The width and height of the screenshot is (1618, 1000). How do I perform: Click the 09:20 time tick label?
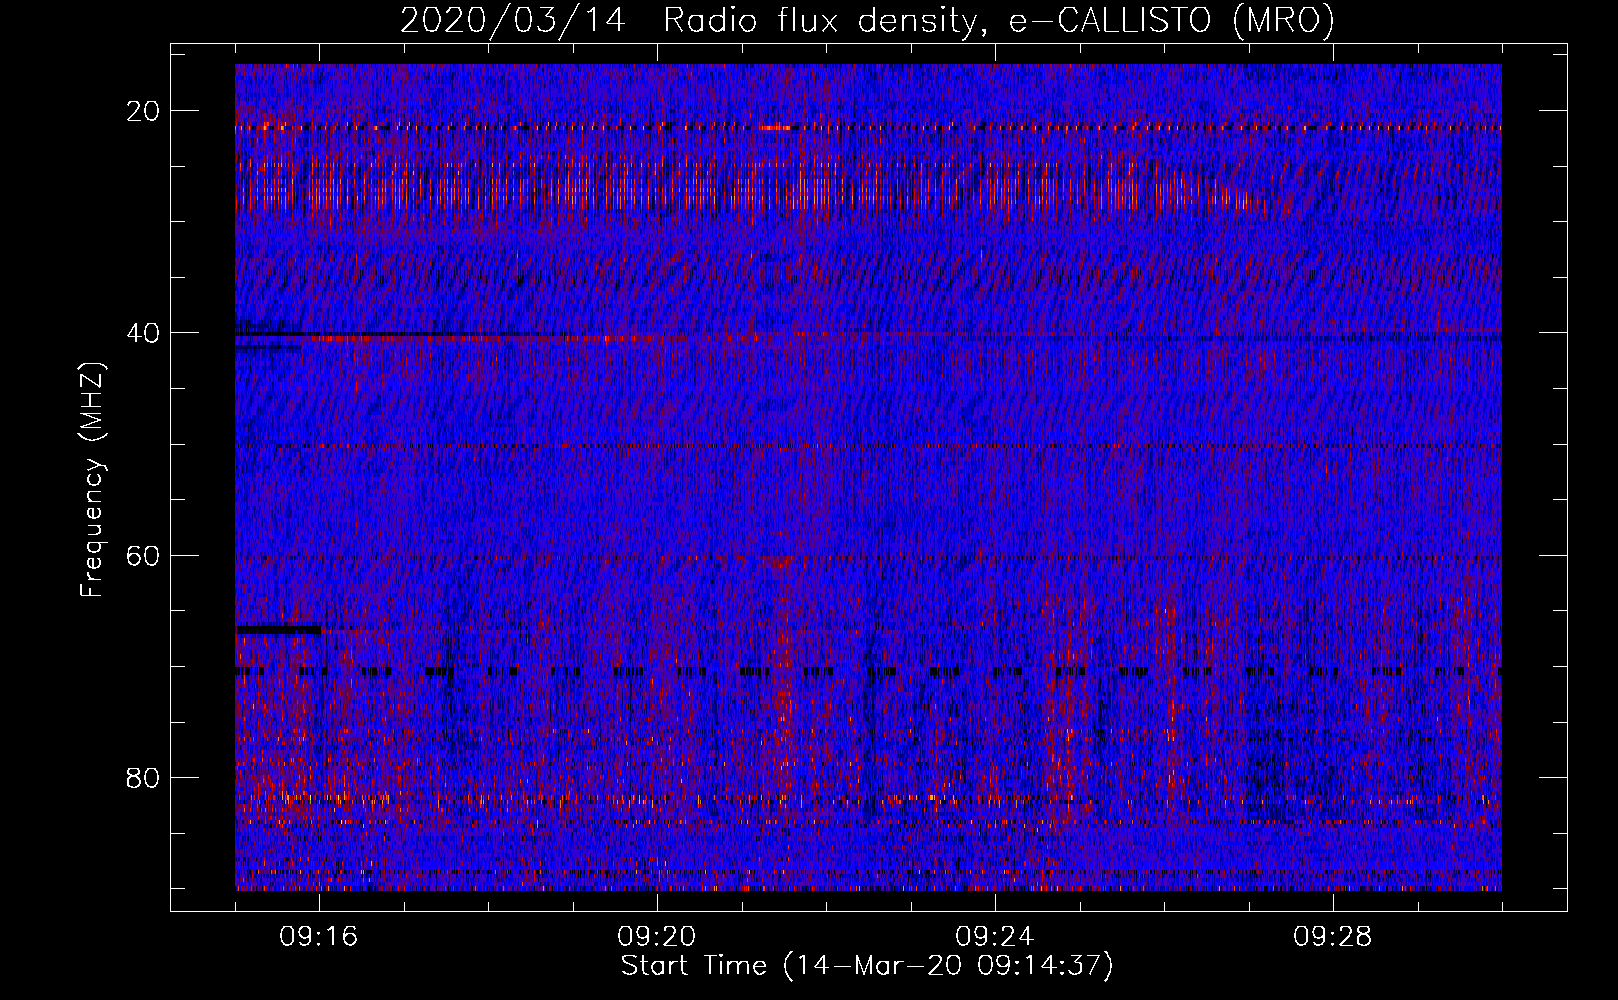(657, 937)
